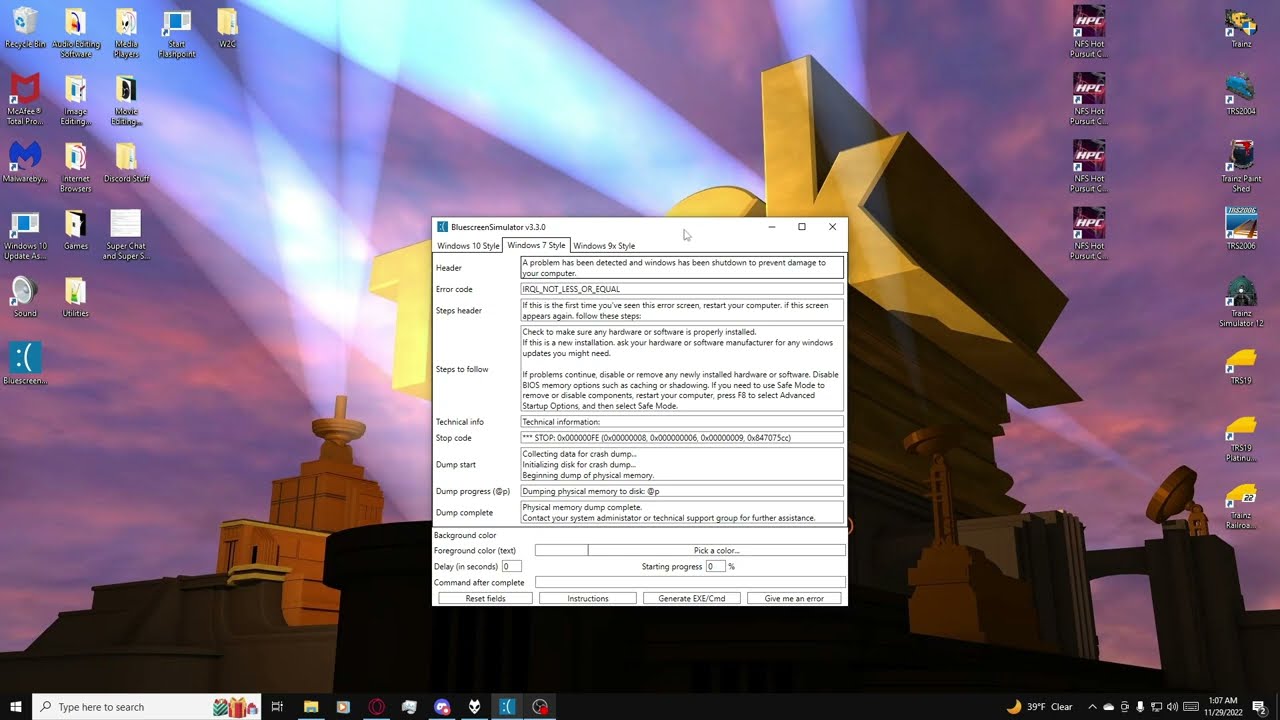
Task: Click the Command after complete field
Action: tap(690, 582)
